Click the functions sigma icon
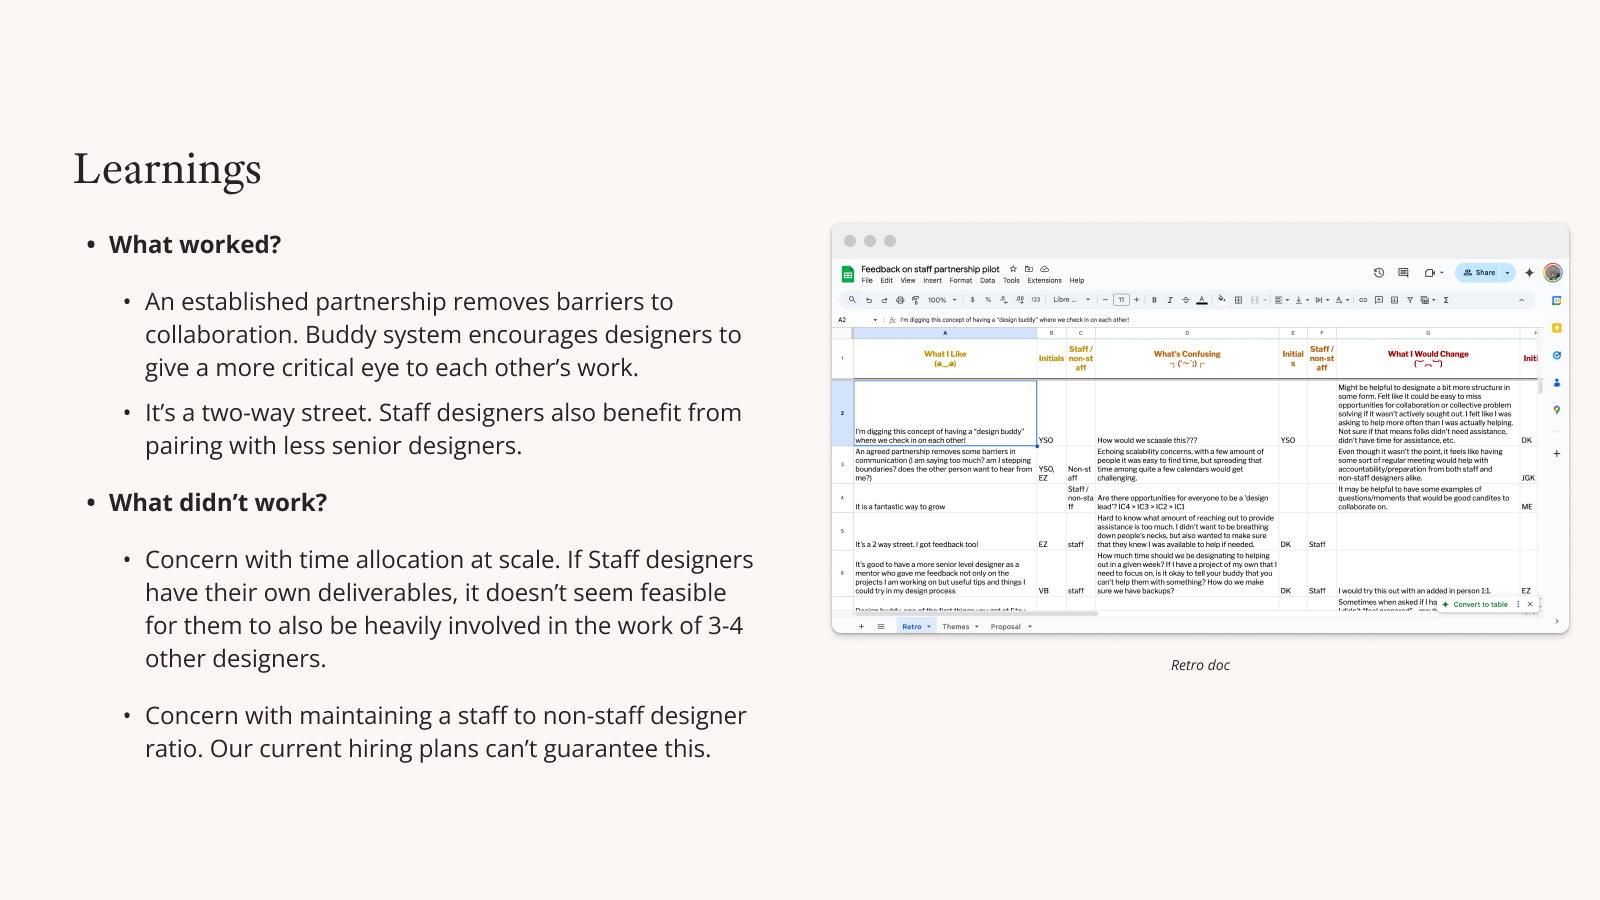This screenshot has height=900, width=1600. click(1446, 300)
